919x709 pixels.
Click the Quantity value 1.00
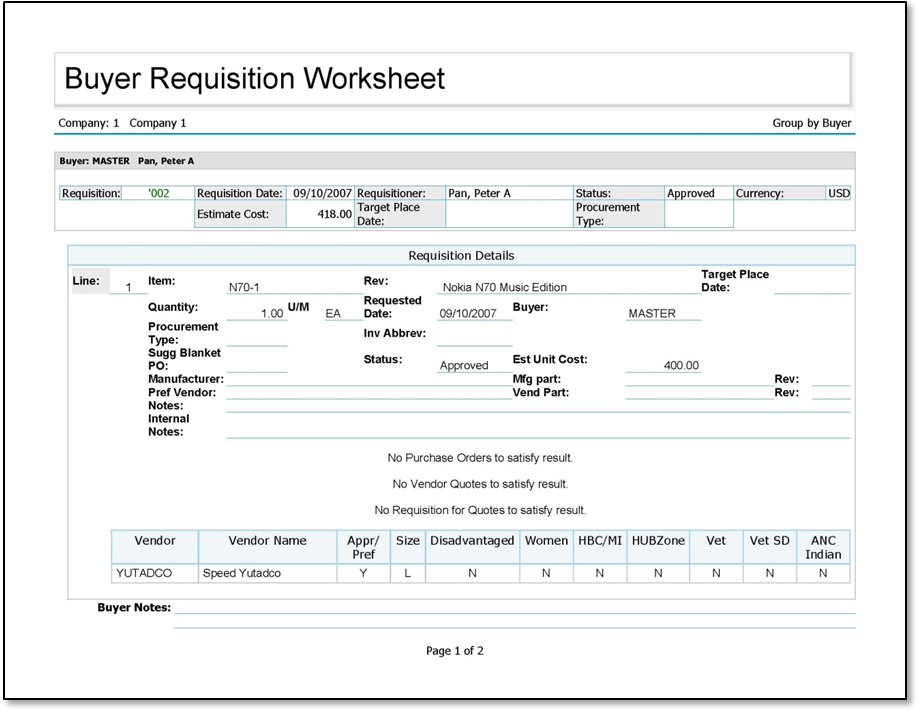pyautogui.click(x=271, y=314)
